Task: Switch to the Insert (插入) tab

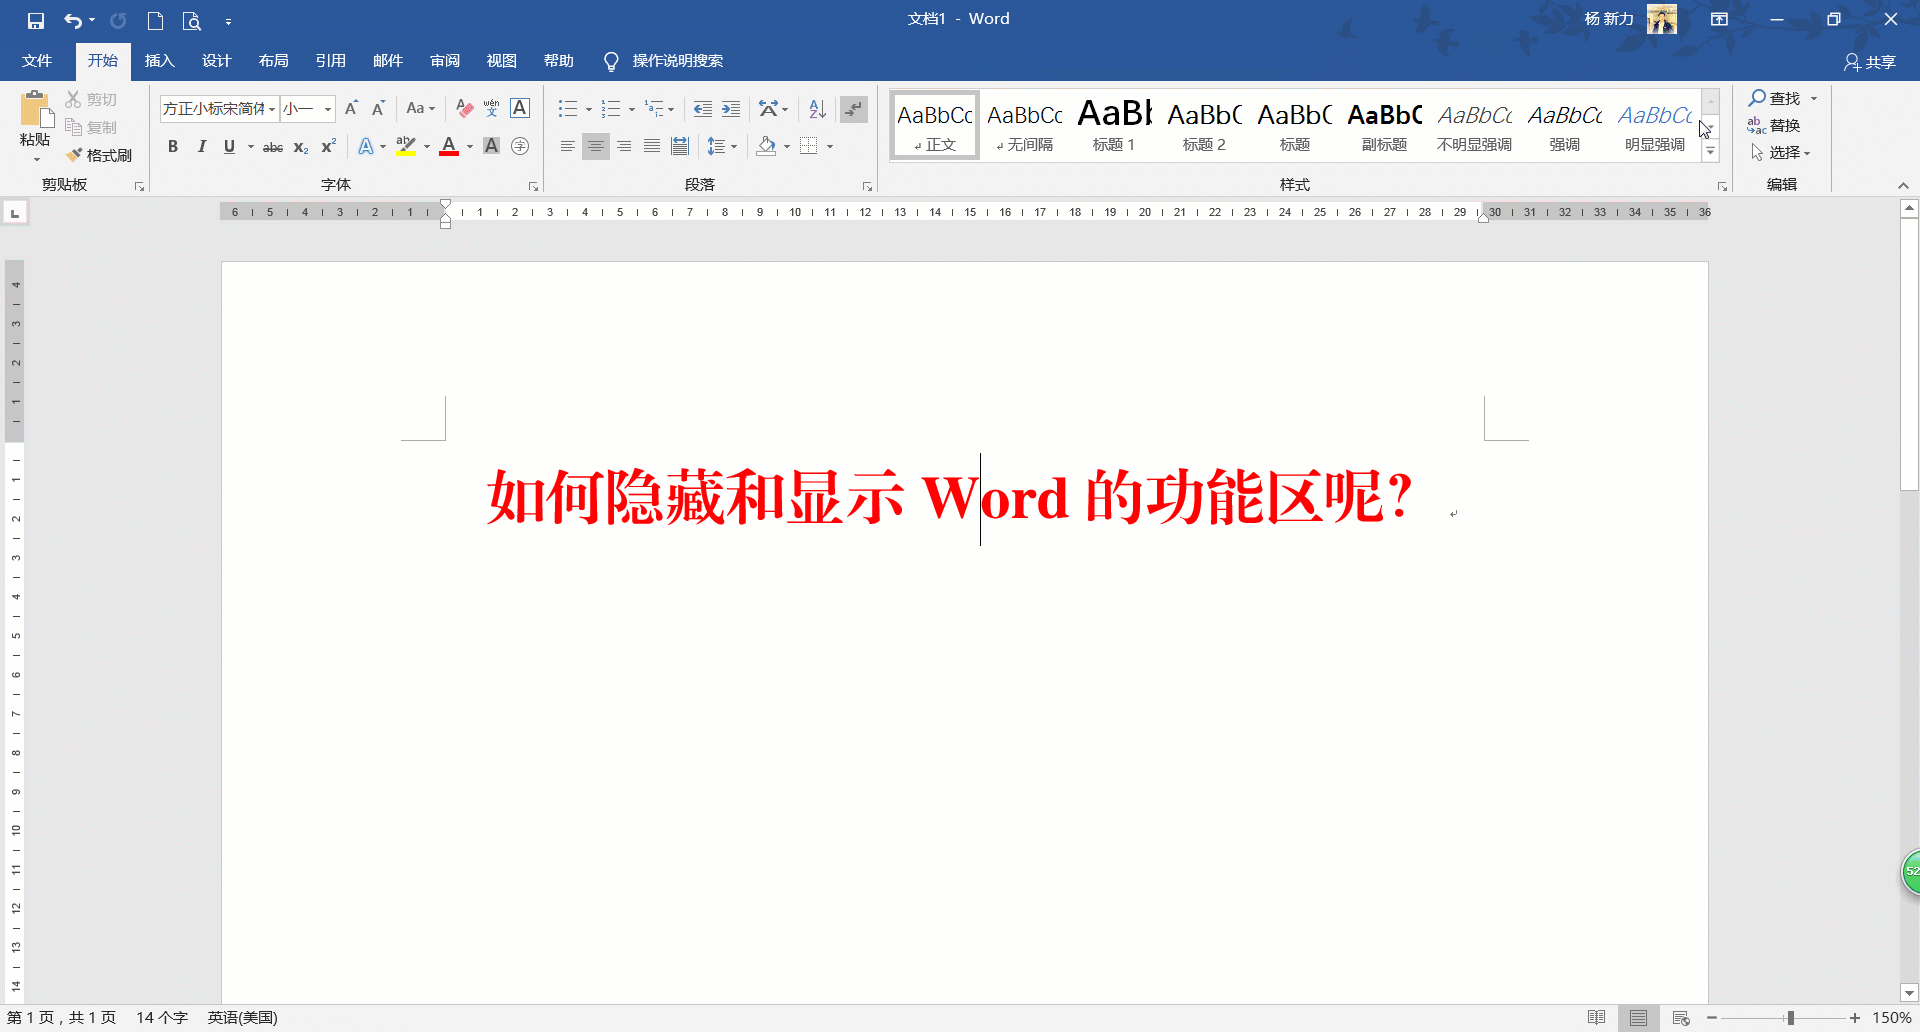Action: (160, 61)
